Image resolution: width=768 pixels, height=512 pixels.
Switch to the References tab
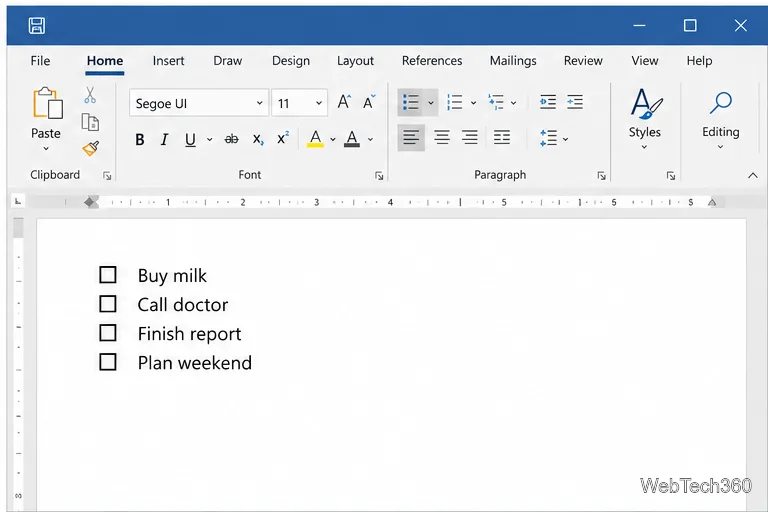click(432, 61)
